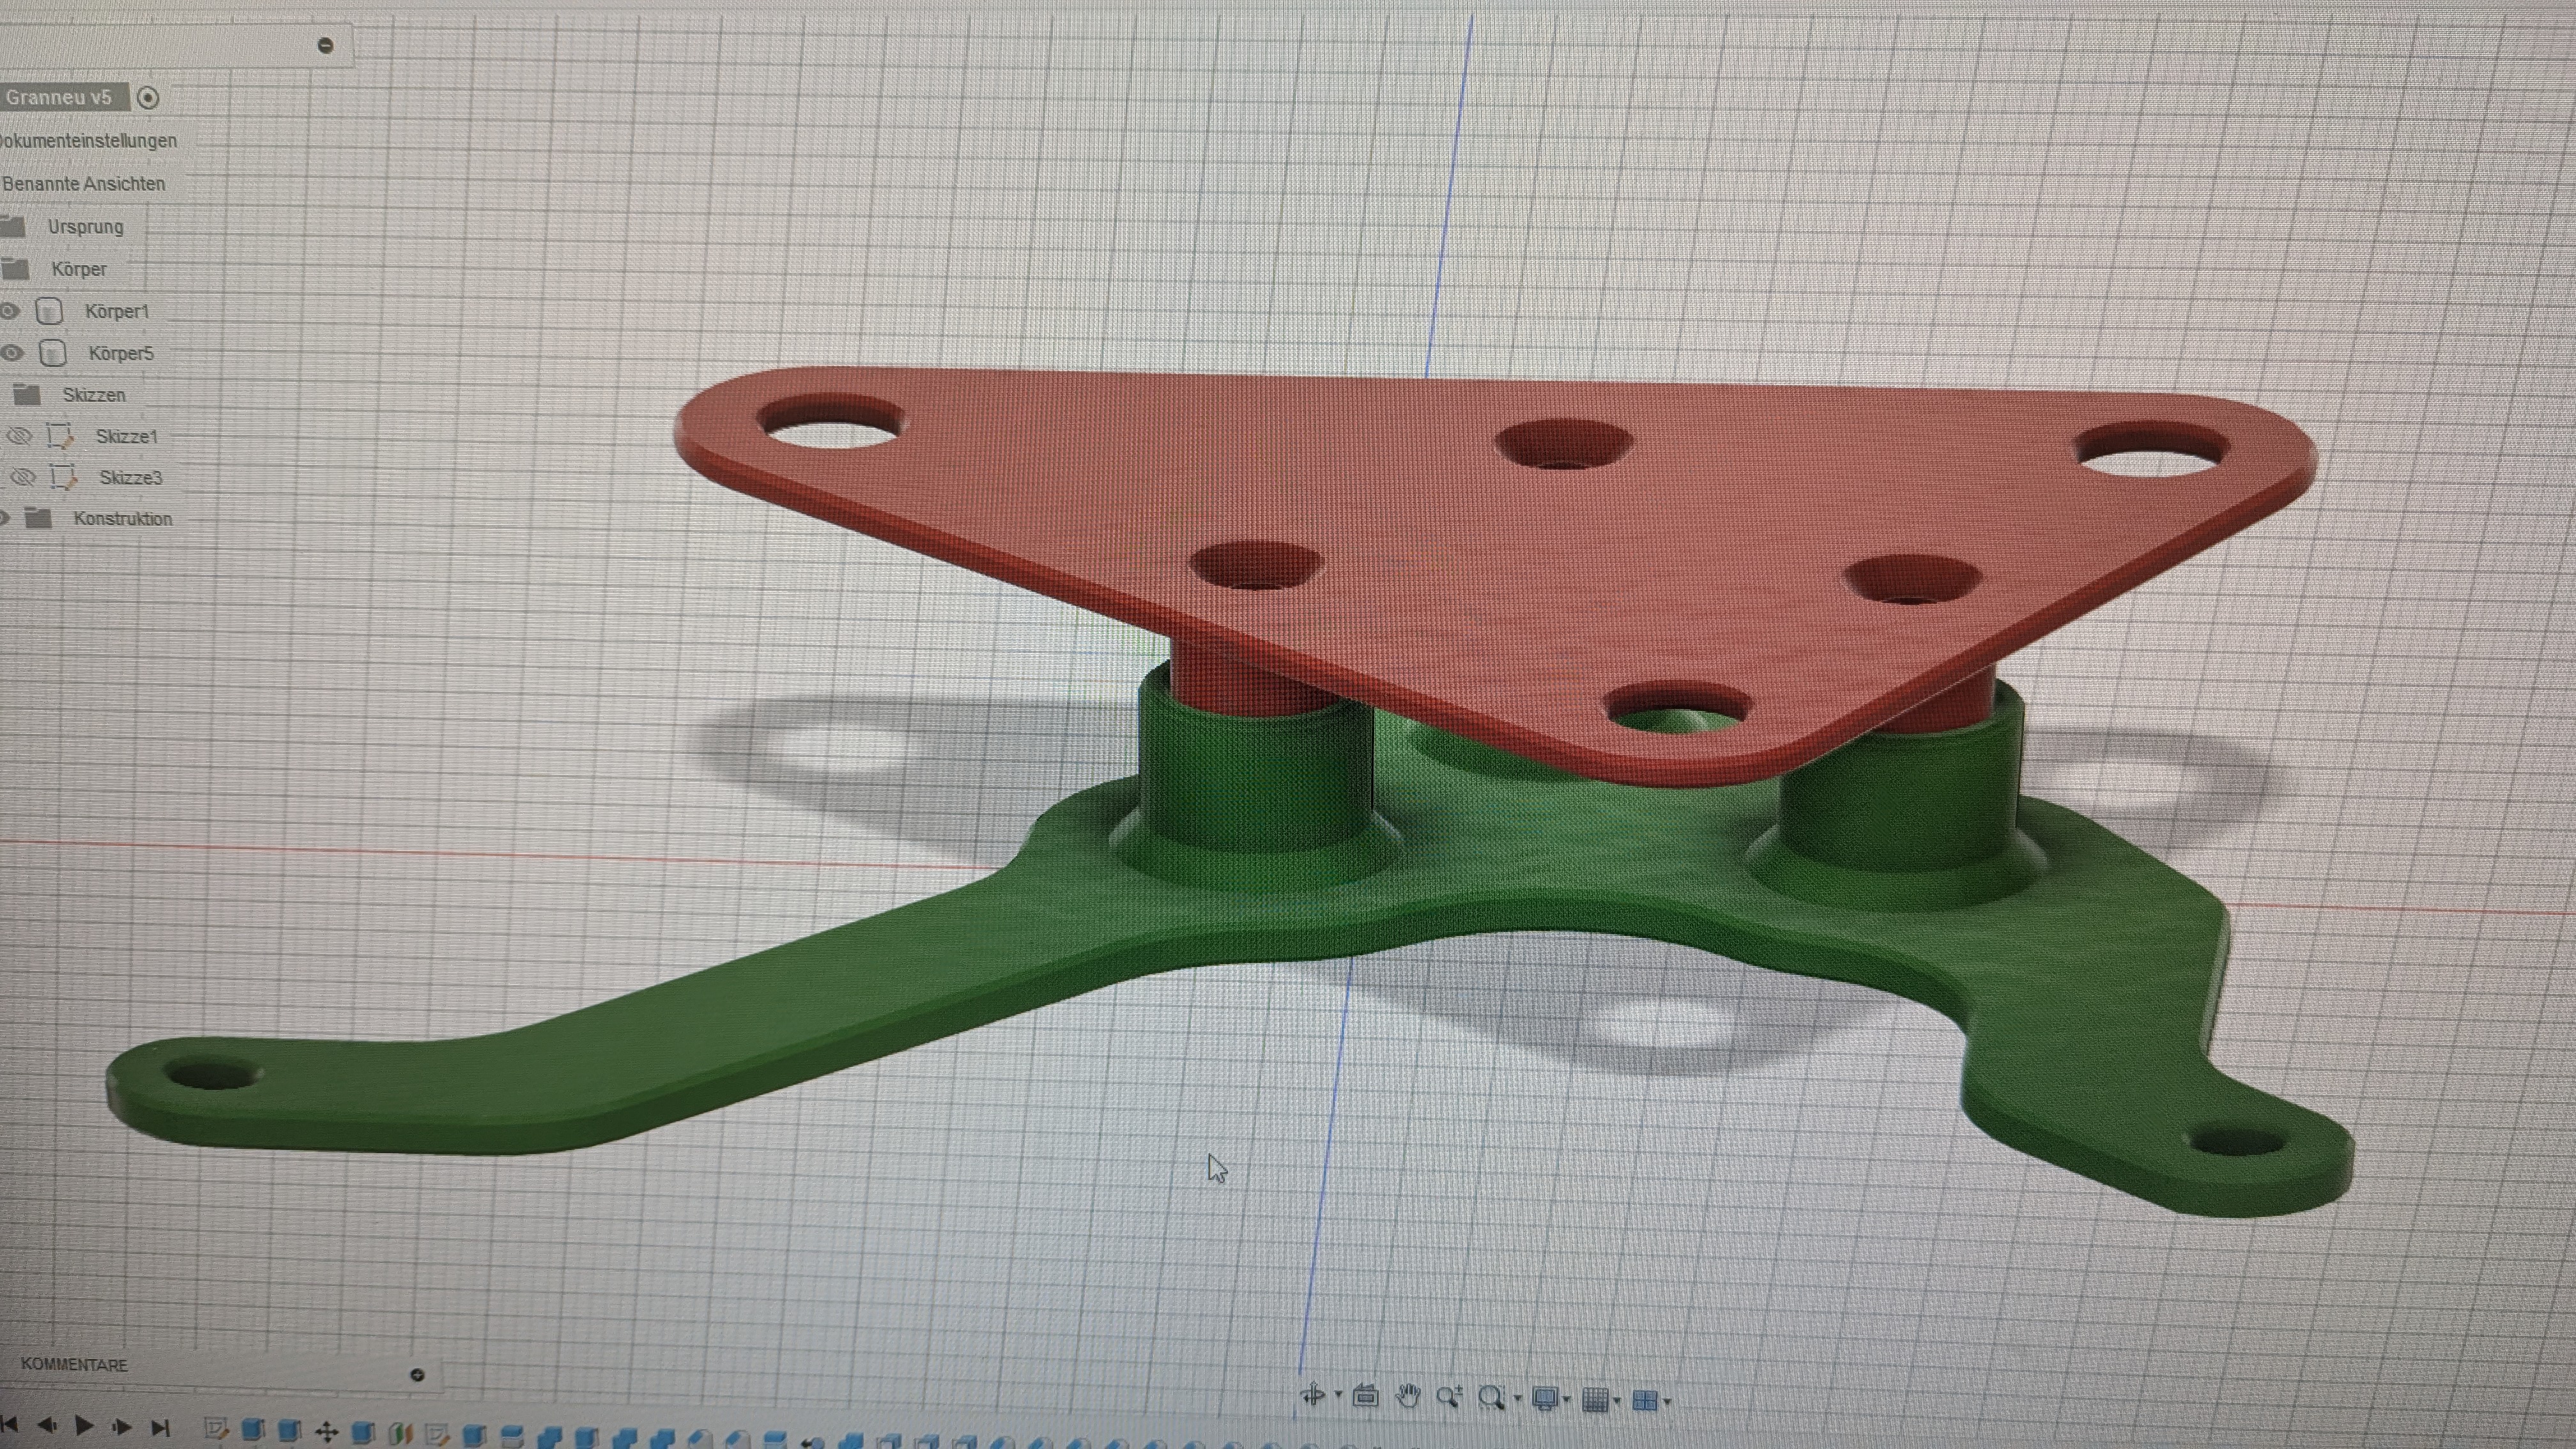Click the body icon beside Körper5

coord(52,353)
